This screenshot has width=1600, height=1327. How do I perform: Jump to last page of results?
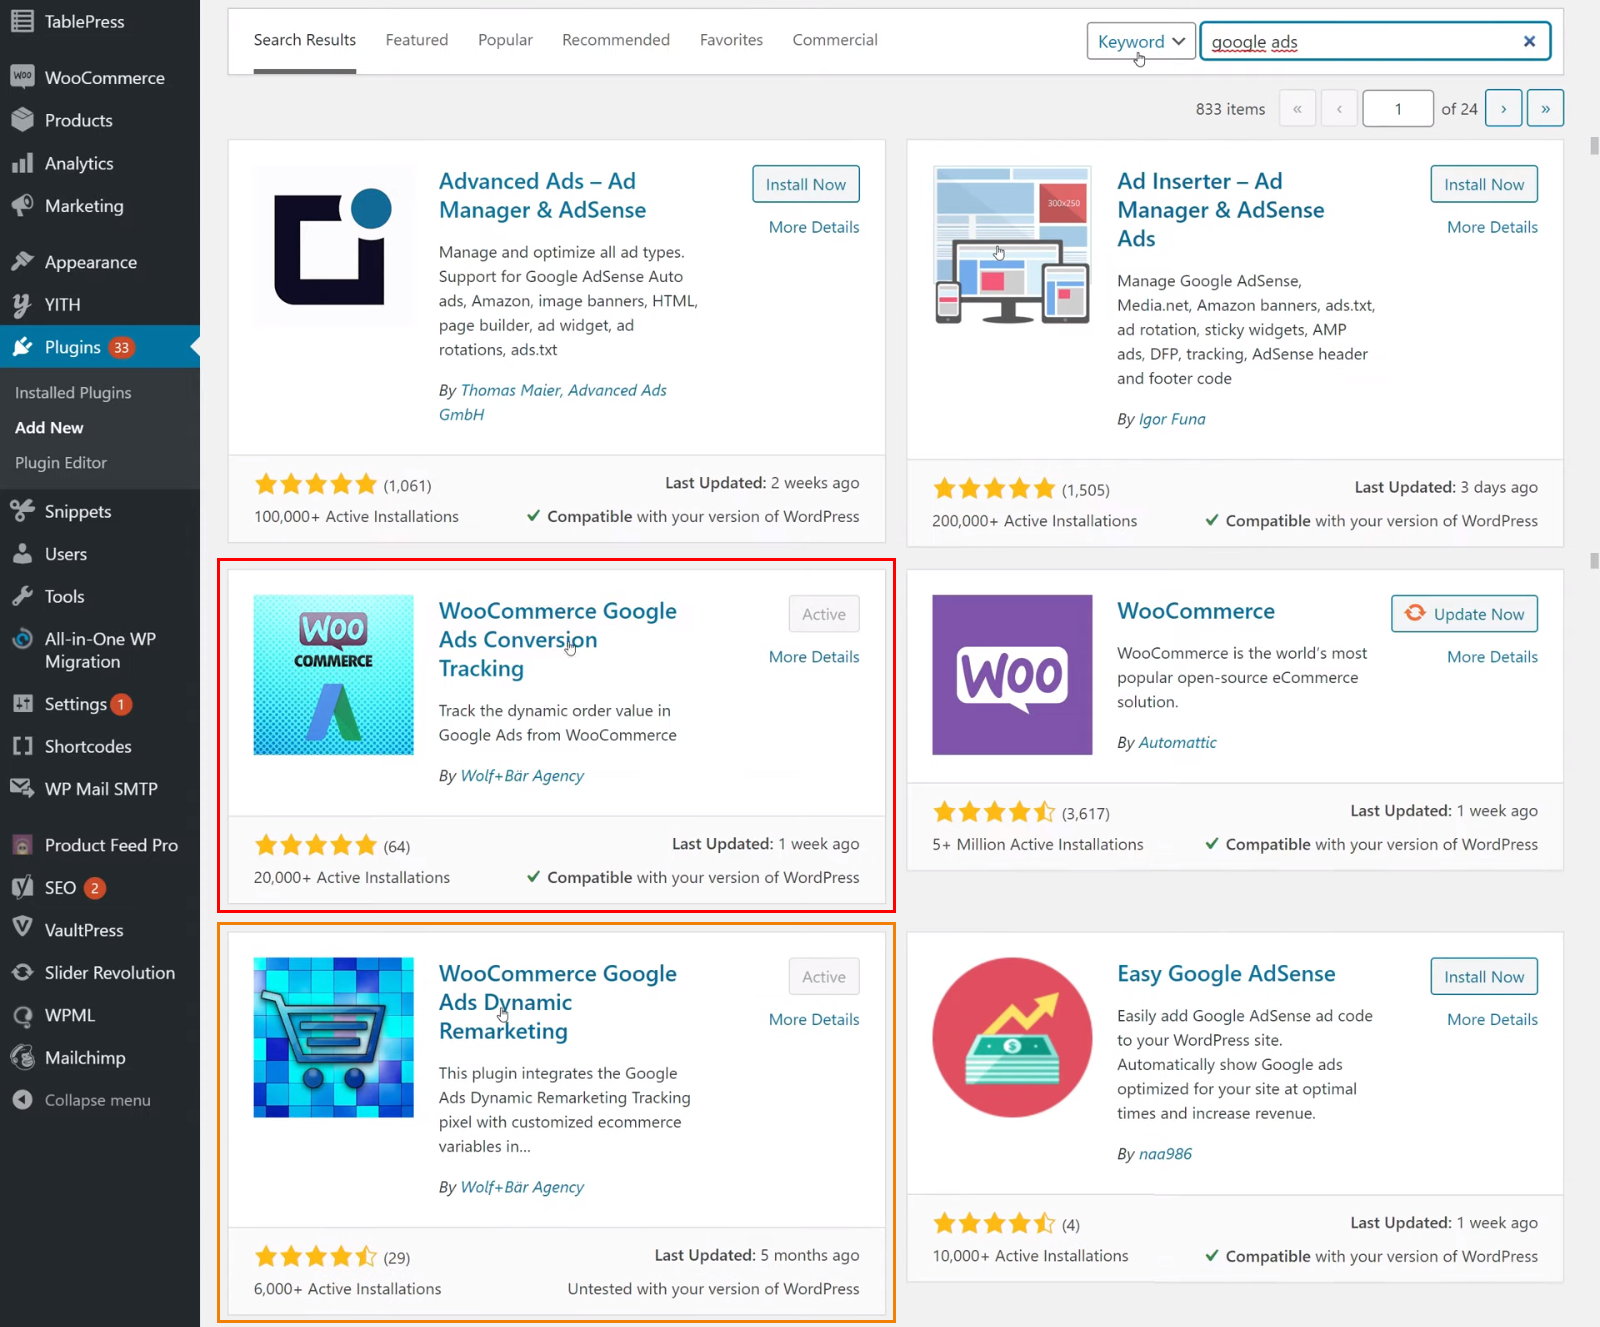(x=1546, y=108)
